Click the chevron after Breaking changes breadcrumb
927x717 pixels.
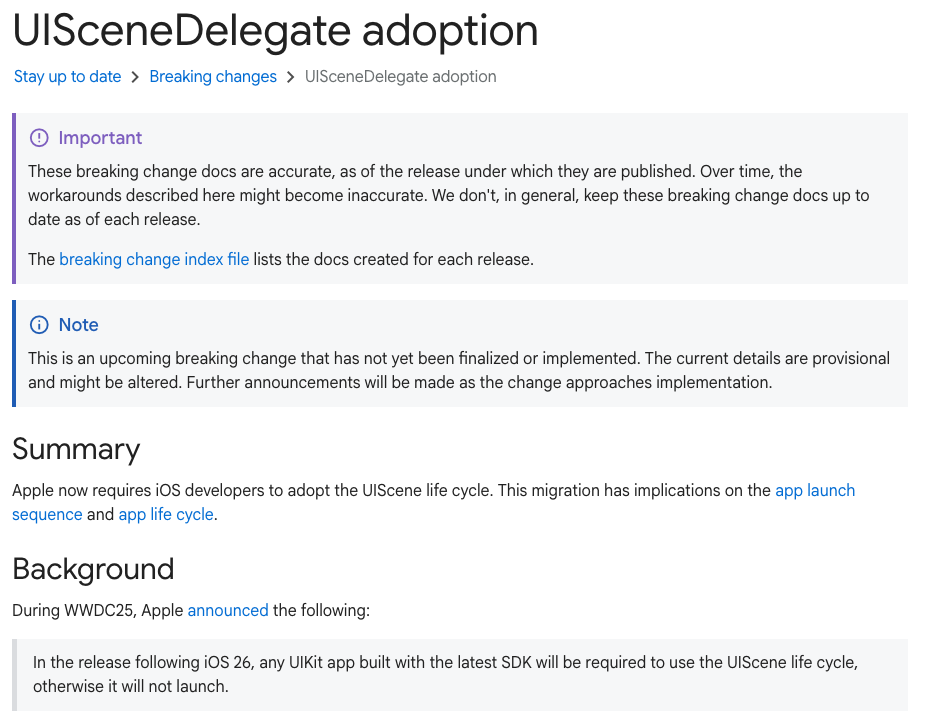291,77
